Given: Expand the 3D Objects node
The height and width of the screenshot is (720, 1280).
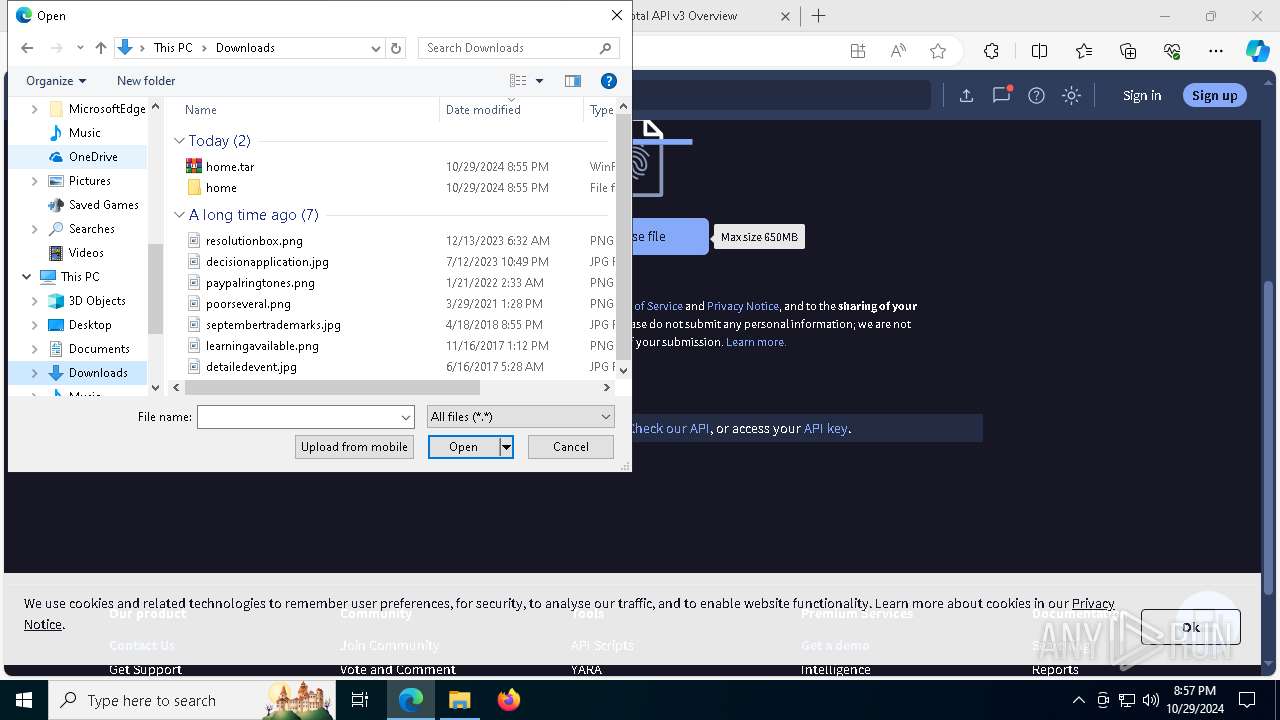Looking at the screenshot, I should click(x=35, y=301).
